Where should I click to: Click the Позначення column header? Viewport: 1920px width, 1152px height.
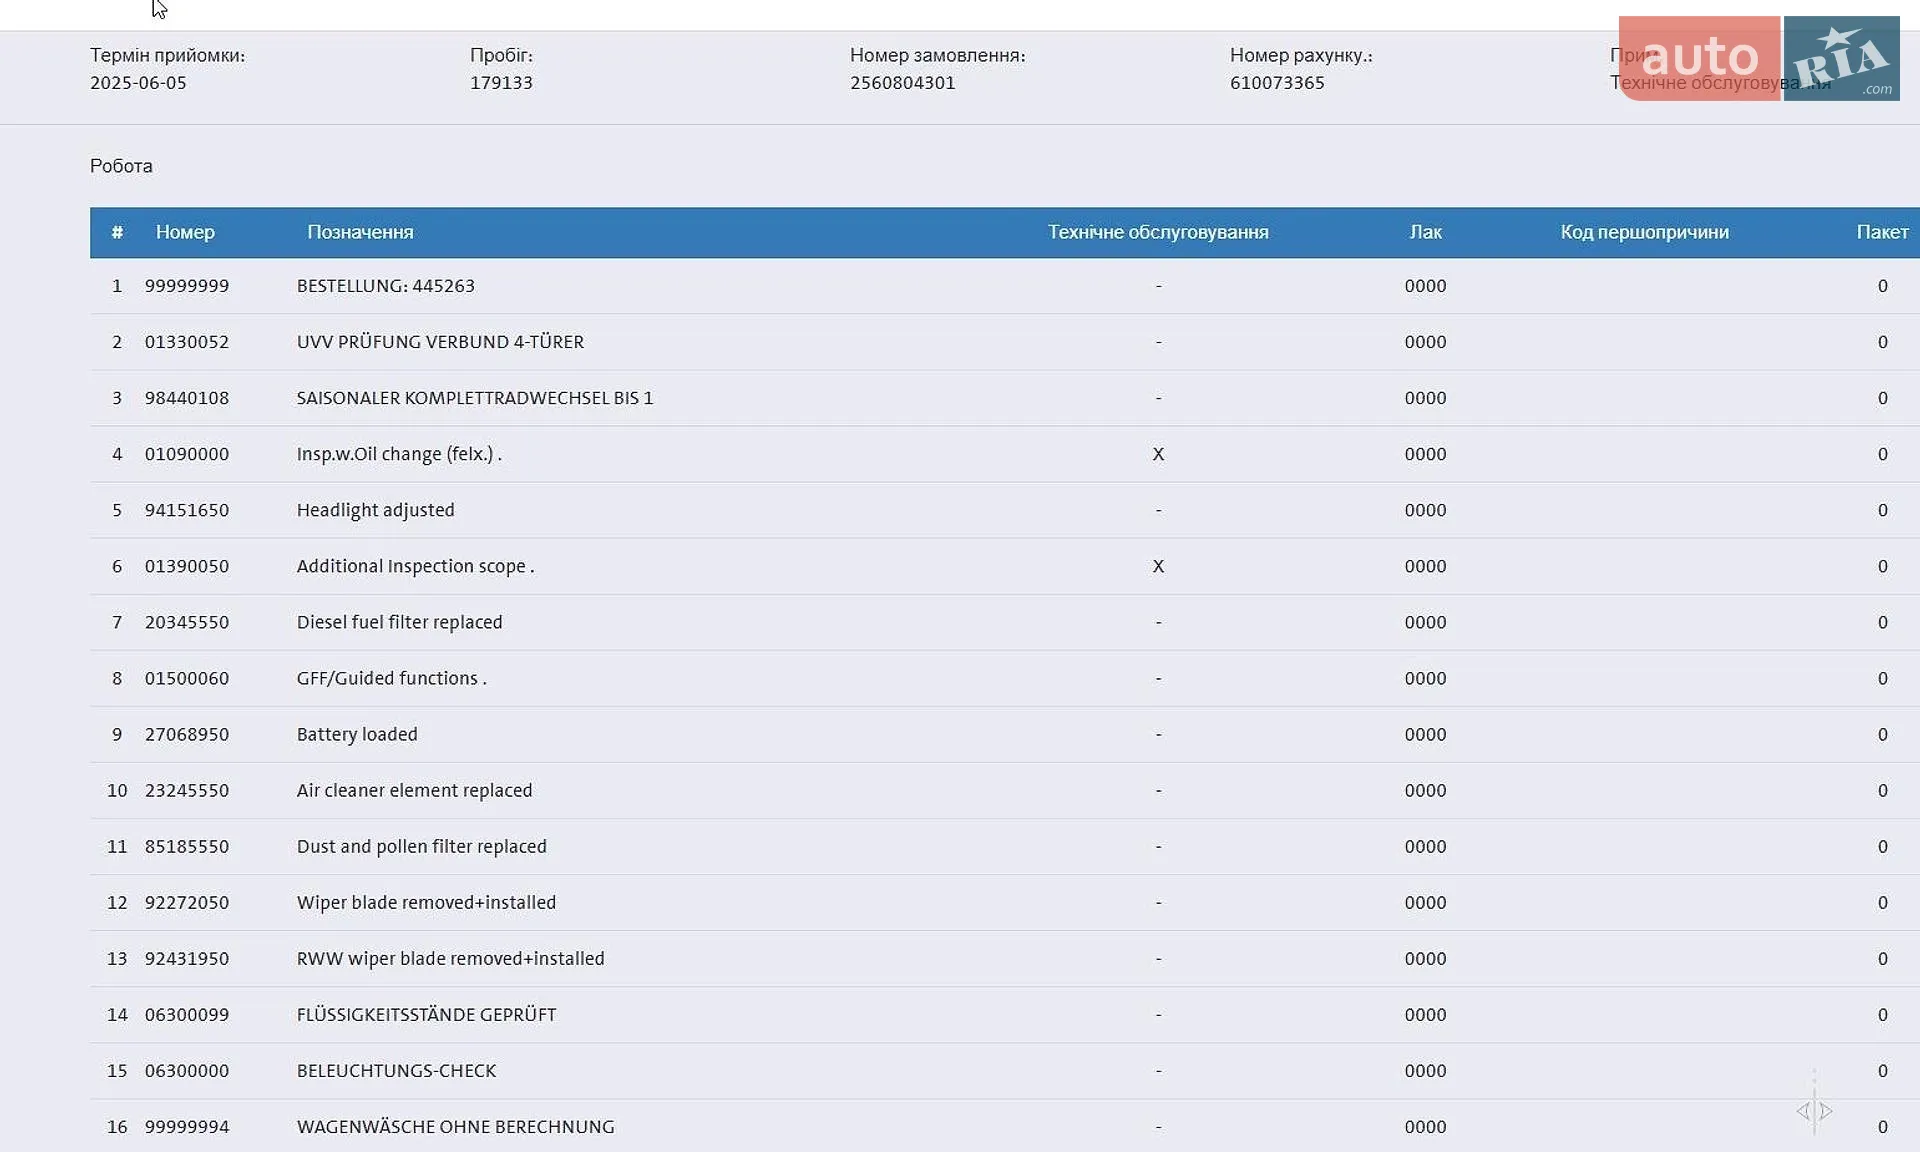click(x=360, y=232)
